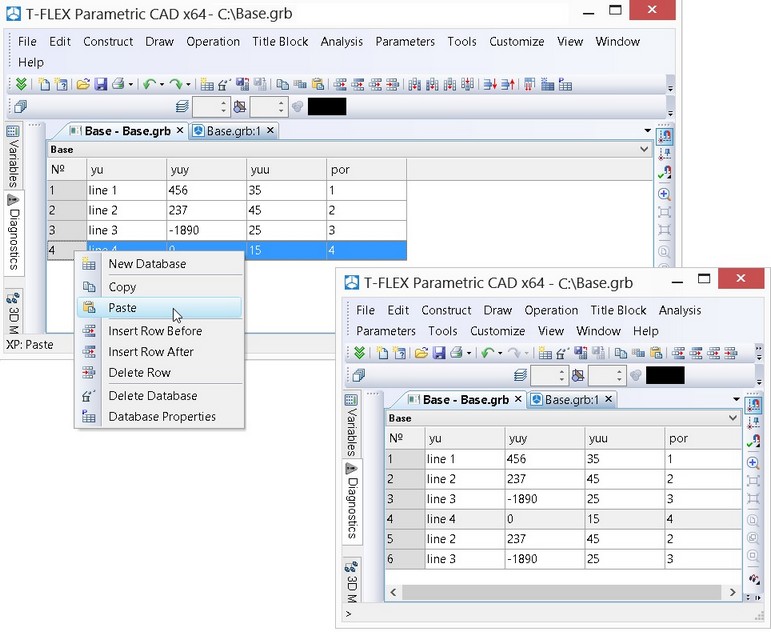Screen dimensions: 771x632
Task: Click the por column header in the front window
Action: coord(703,438)
